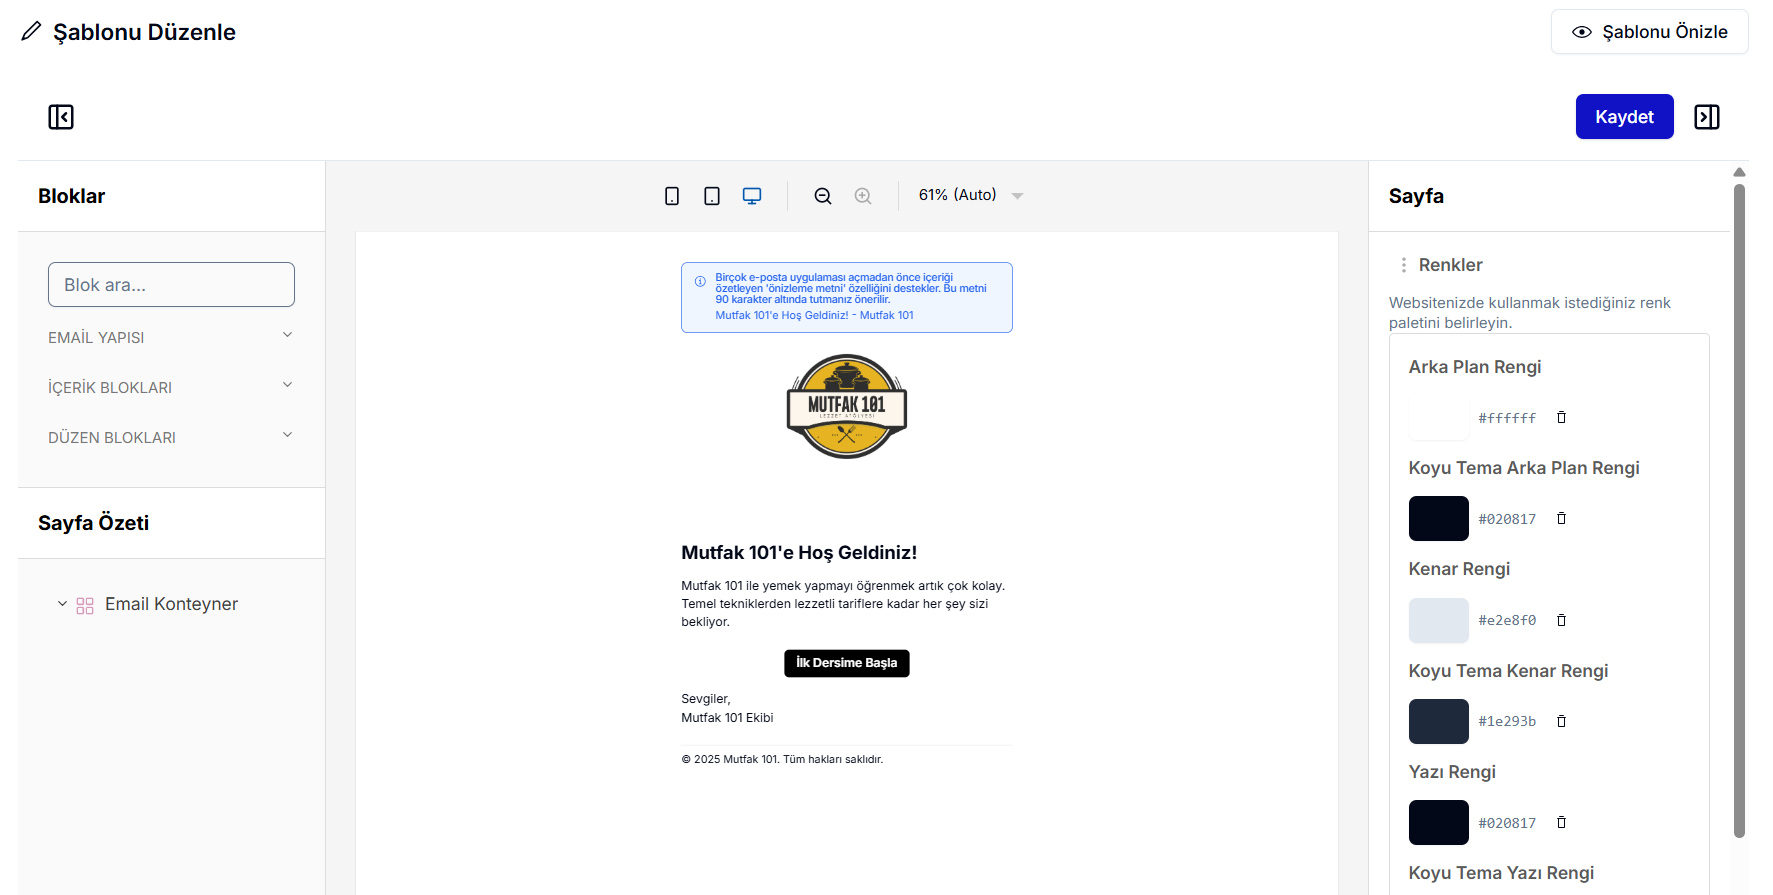
Task: Collapse the Email Konteyner tree item
Action: (62, 604)
